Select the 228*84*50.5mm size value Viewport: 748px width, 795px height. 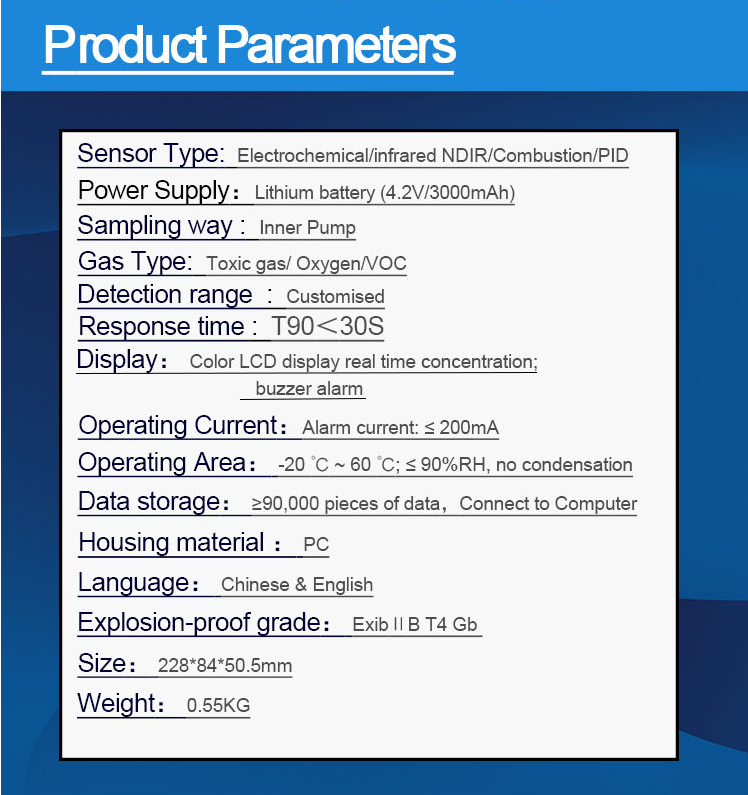[x=225, y=666]
